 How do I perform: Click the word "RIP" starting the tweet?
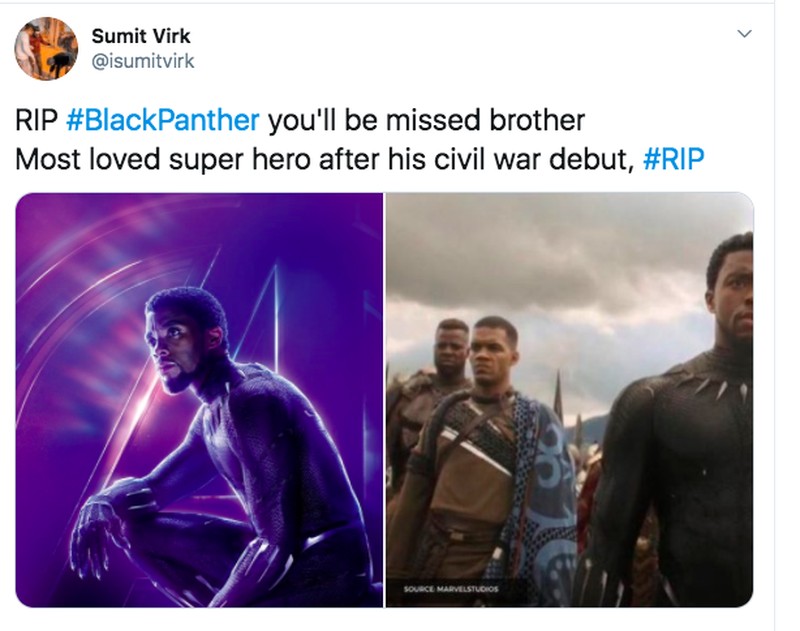pyautogui.click(x=37, y=121)
